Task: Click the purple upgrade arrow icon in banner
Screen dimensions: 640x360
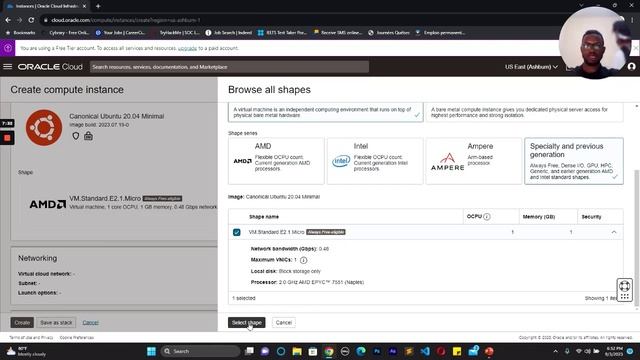Action: [7, 48]
